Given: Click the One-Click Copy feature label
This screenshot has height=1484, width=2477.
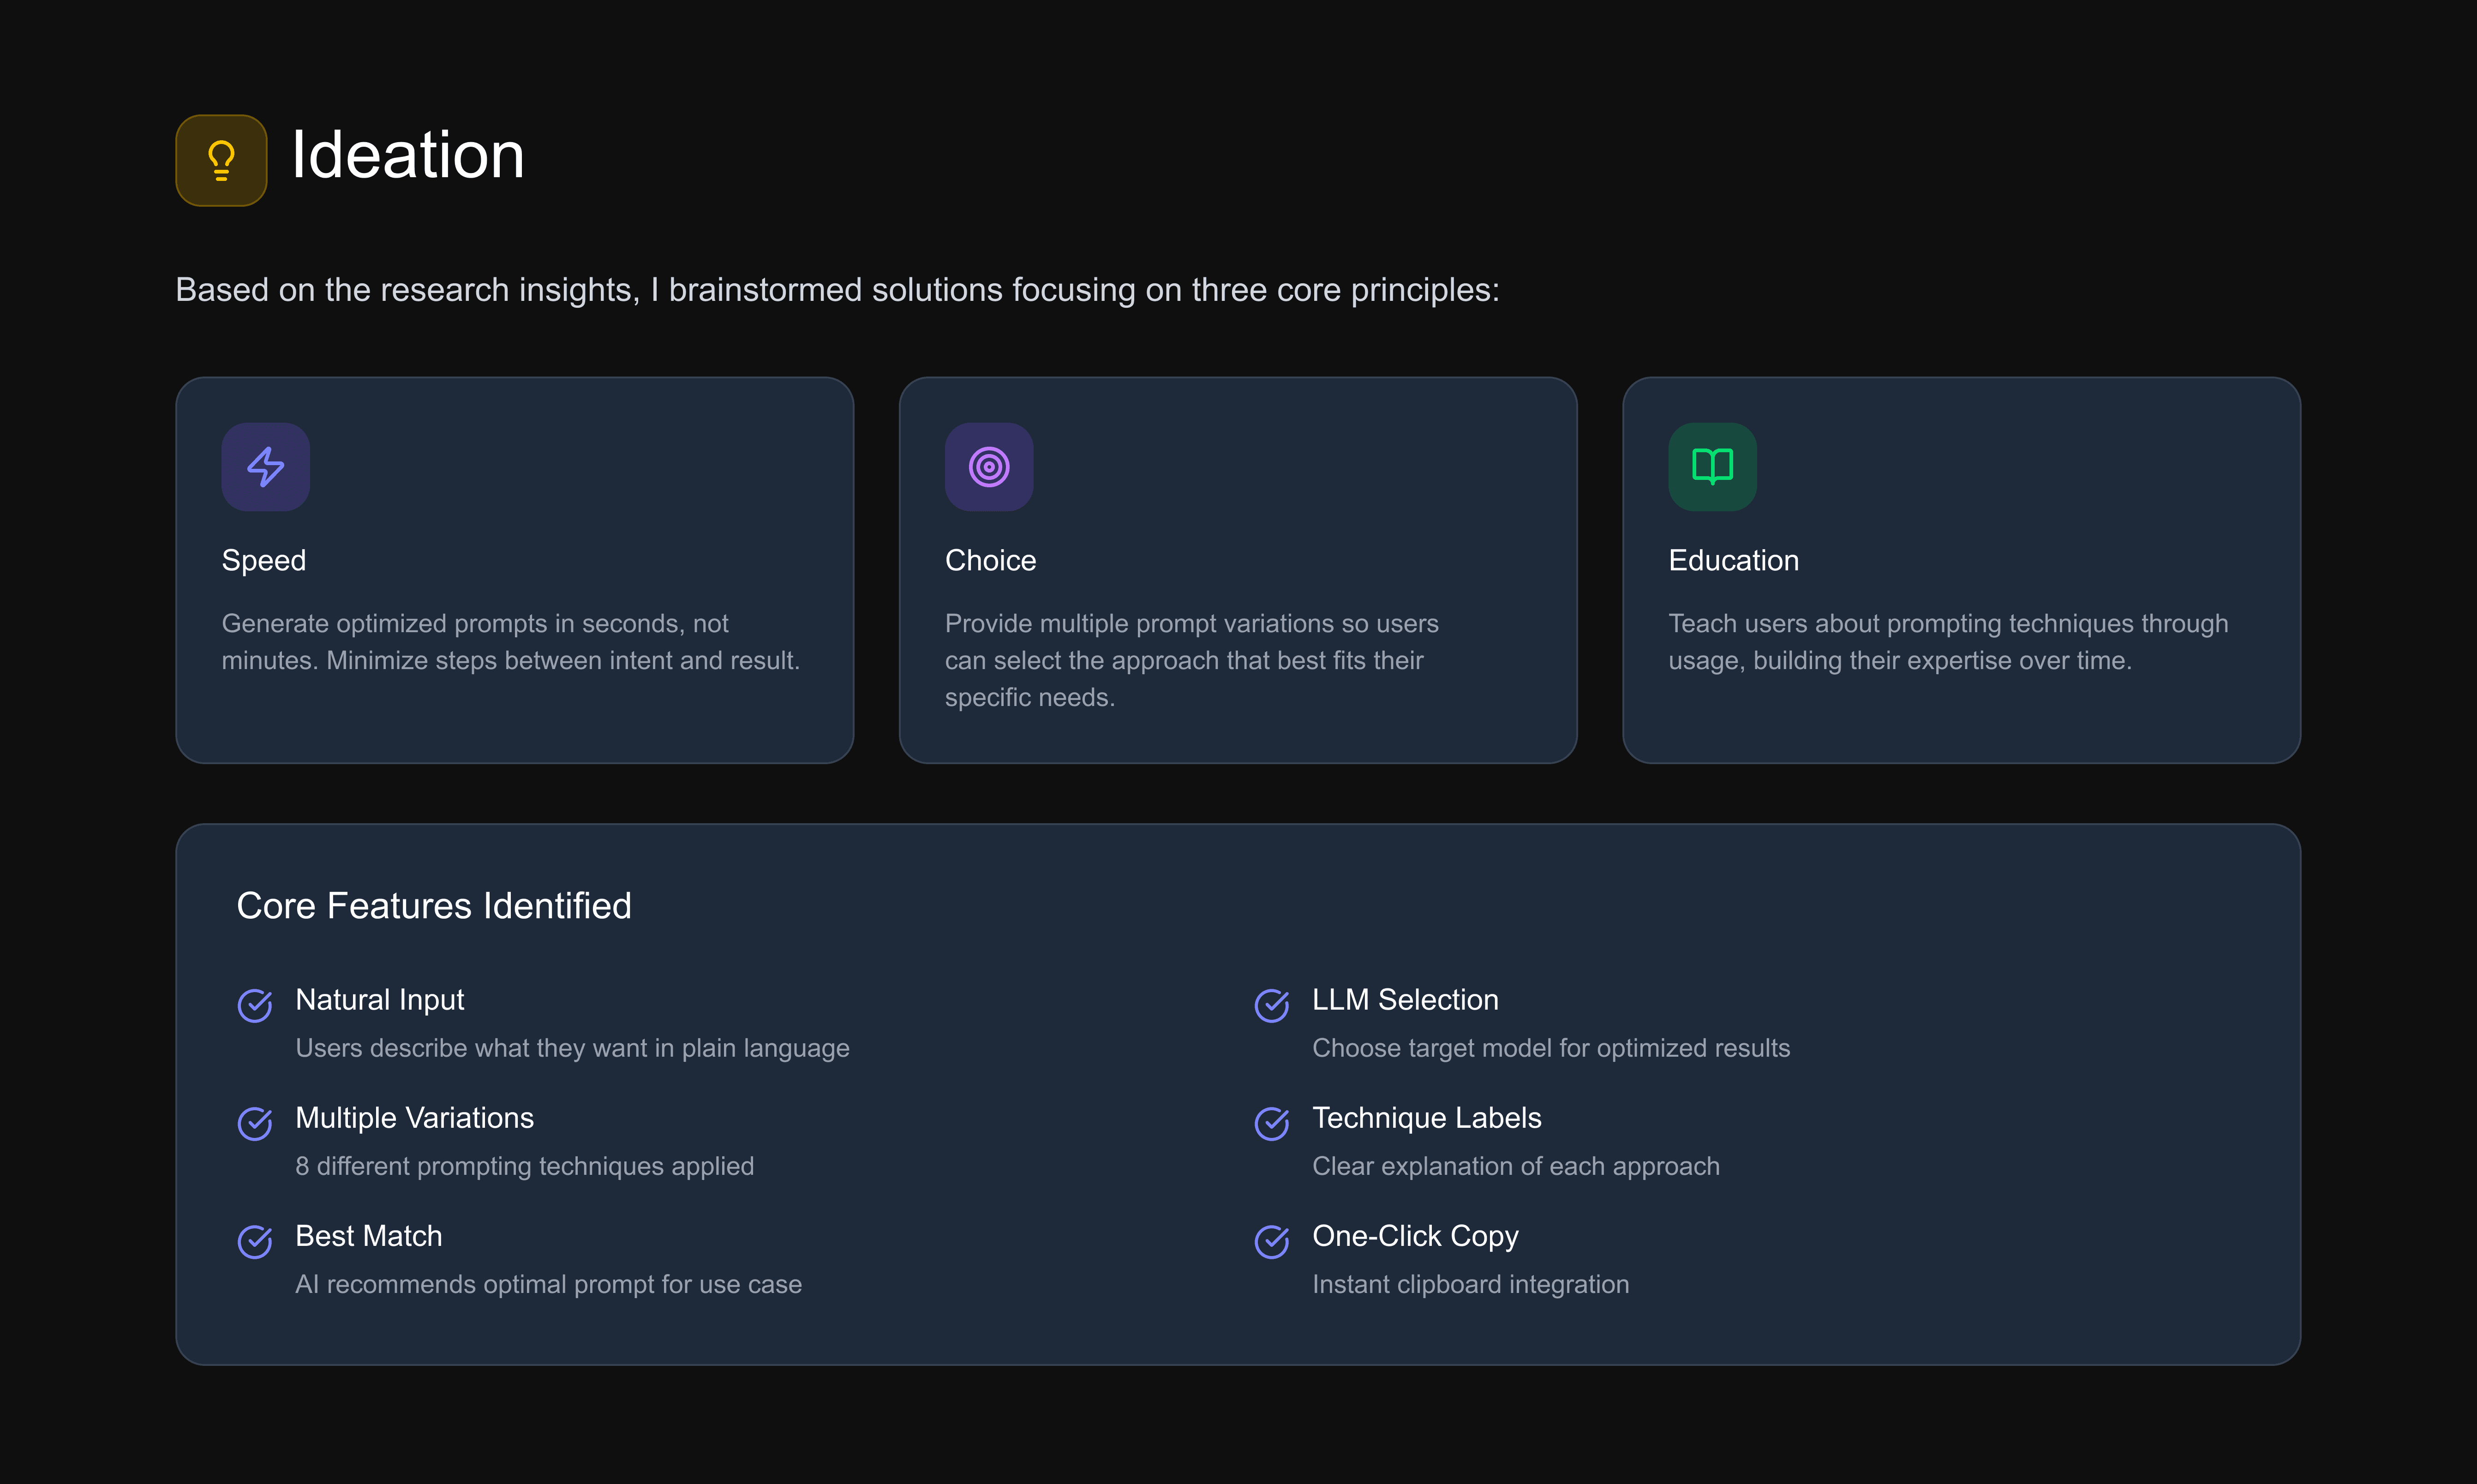Looking at the screenshot, I should tap(1414, 1236).
